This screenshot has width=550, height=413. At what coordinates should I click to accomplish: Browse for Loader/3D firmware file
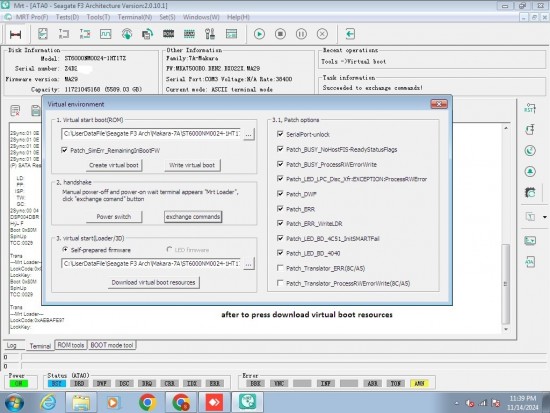(248, 264)
